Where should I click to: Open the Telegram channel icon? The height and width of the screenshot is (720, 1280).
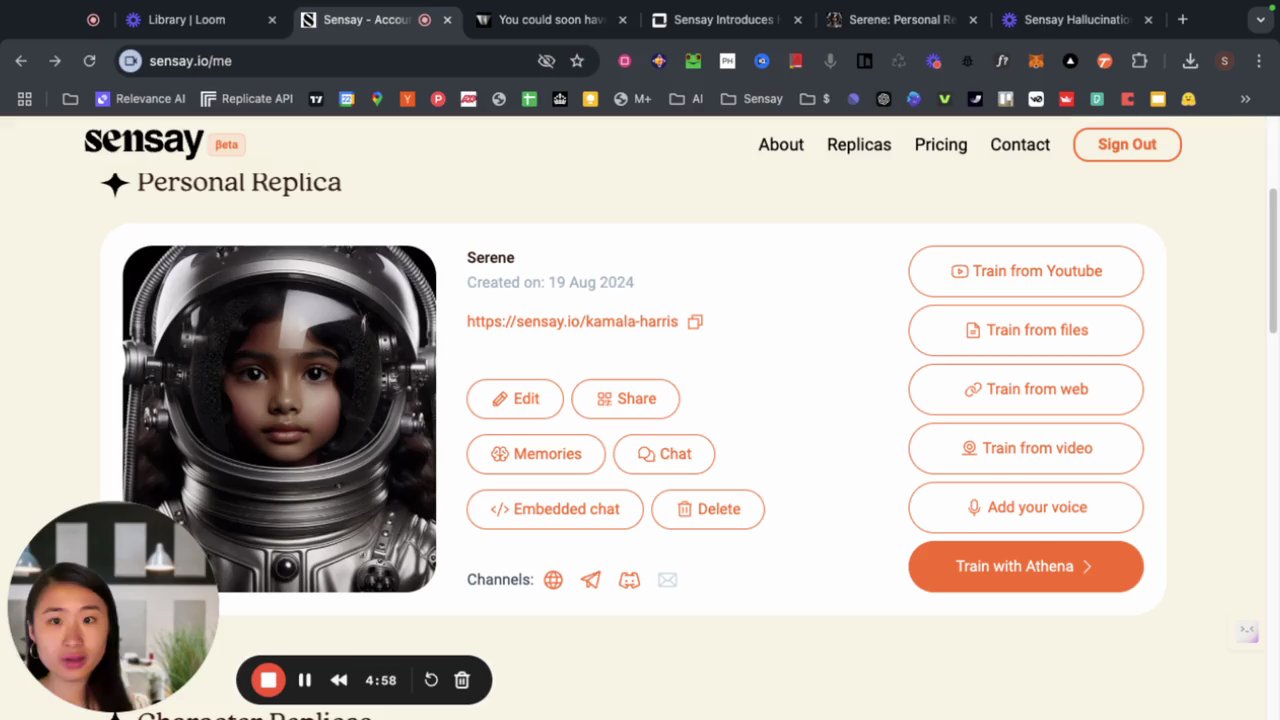pos(591,580)
